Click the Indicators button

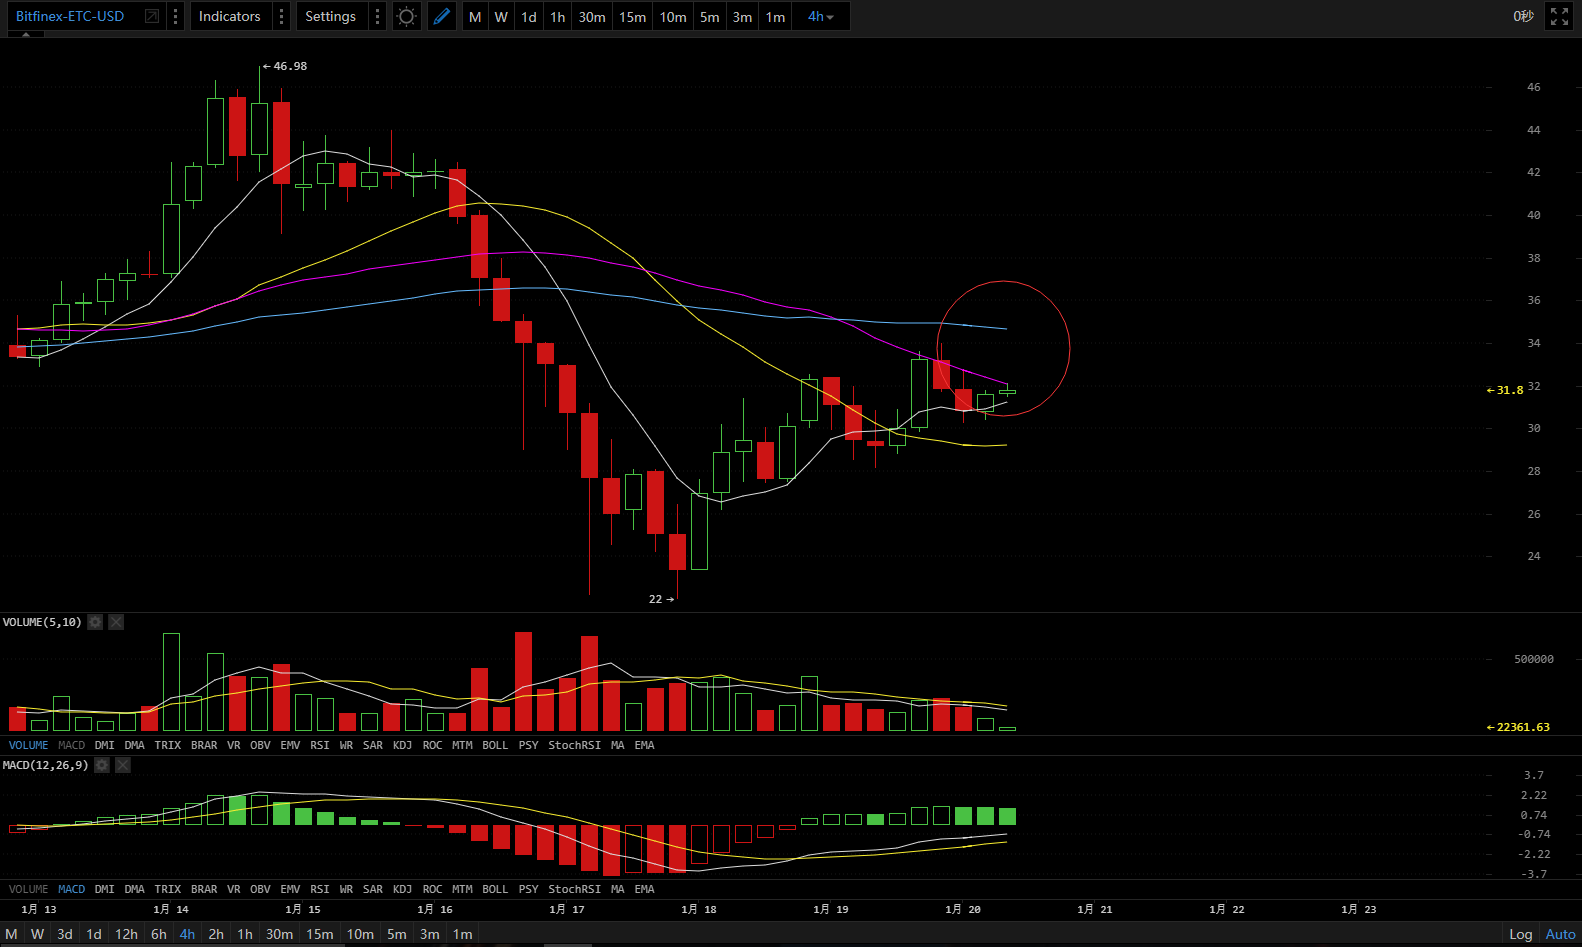coord(229,16)
